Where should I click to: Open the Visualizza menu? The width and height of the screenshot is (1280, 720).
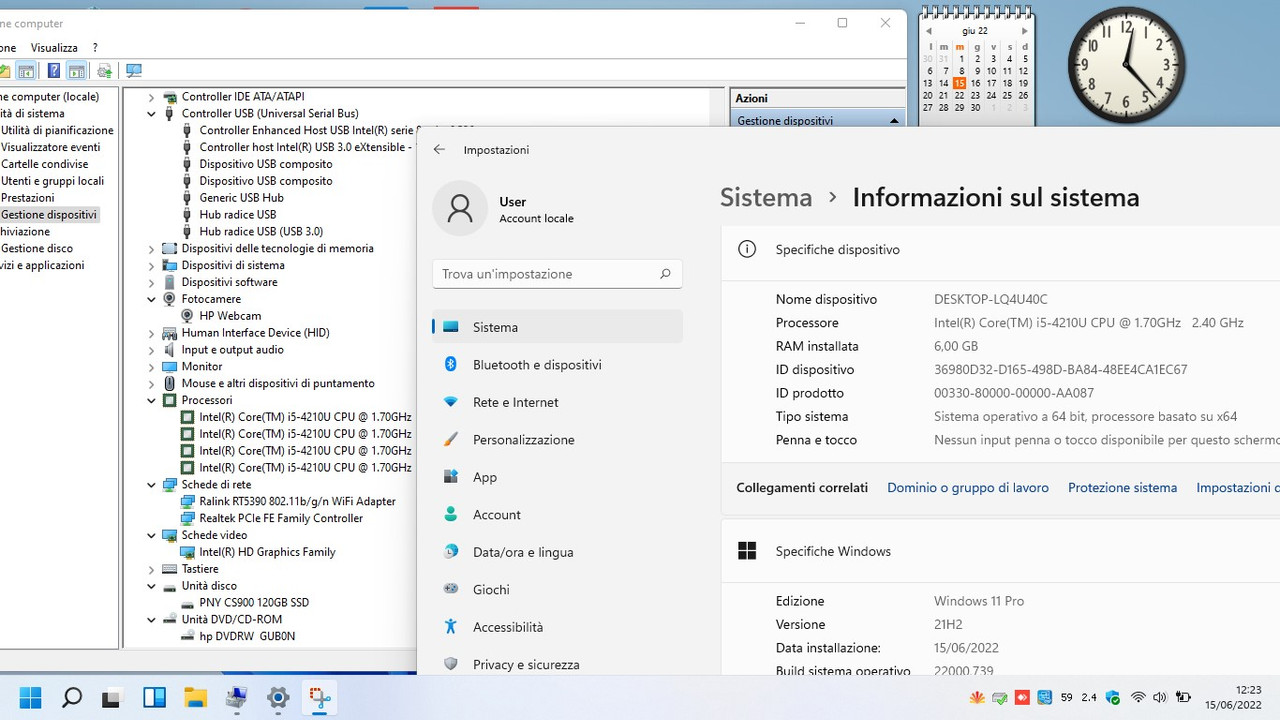point(54,47)
